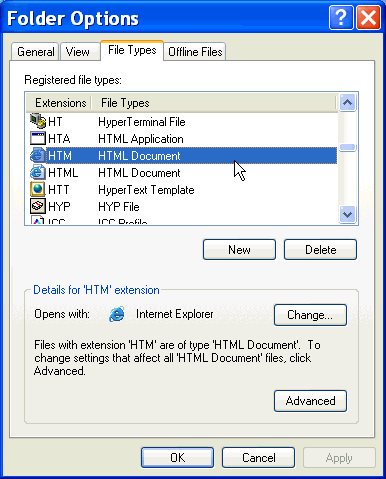Click the list scrollbar down arrow
The width and height of the screenshot is (386, 479).
(x=348, y=214)
